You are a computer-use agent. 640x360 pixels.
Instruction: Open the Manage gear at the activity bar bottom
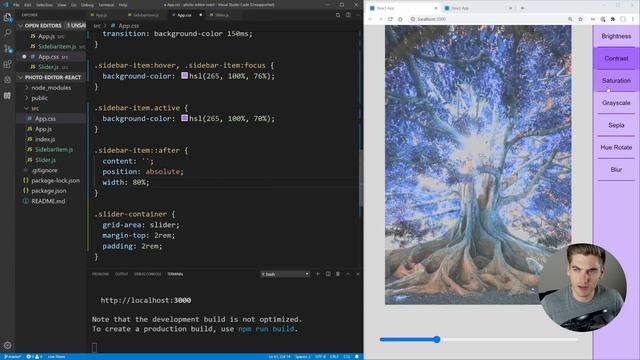pos(7,345)
